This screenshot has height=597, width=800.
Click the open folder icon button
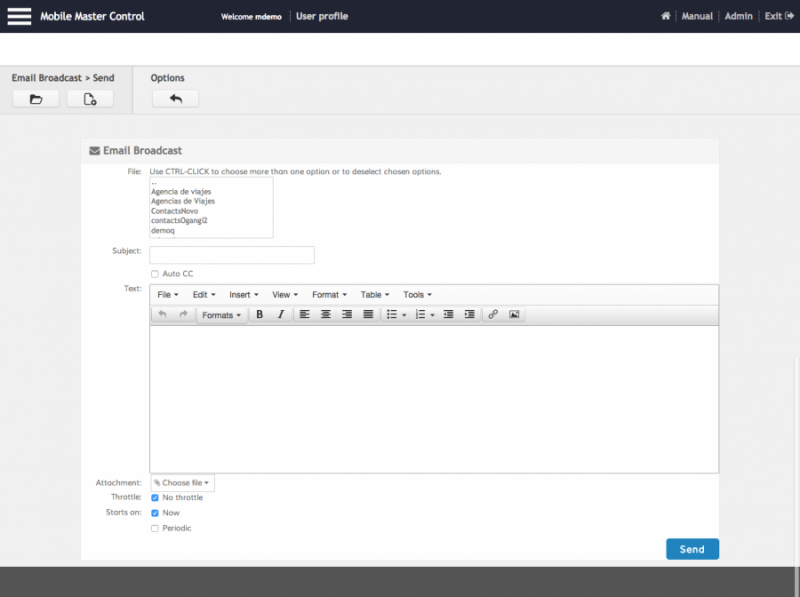pyautogui.click(x=36, y=99)
